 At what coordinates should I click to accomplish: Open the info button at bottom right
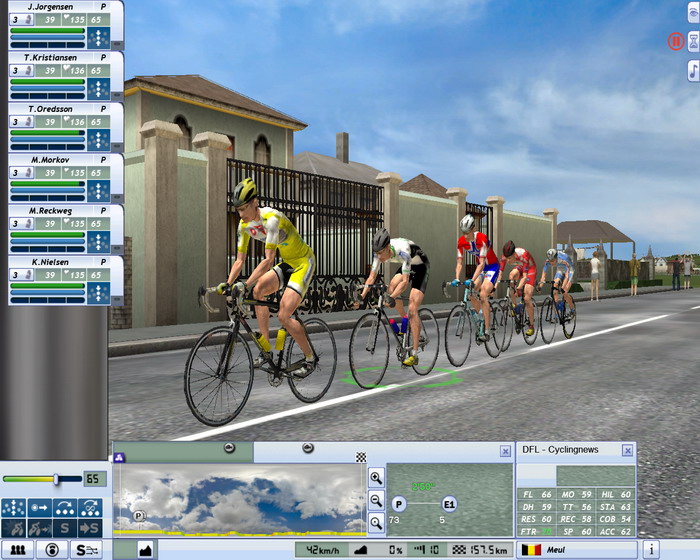pos(650,549)
